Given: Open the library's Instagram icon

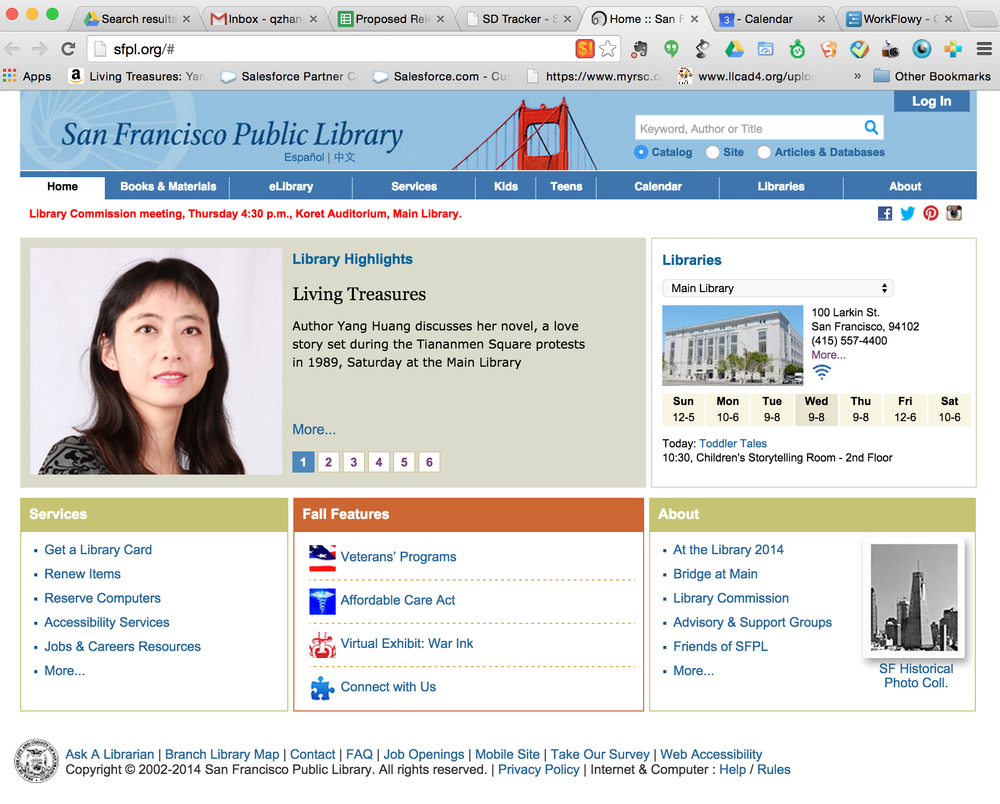Looking at the screenshot, I should tap(954, 214).
